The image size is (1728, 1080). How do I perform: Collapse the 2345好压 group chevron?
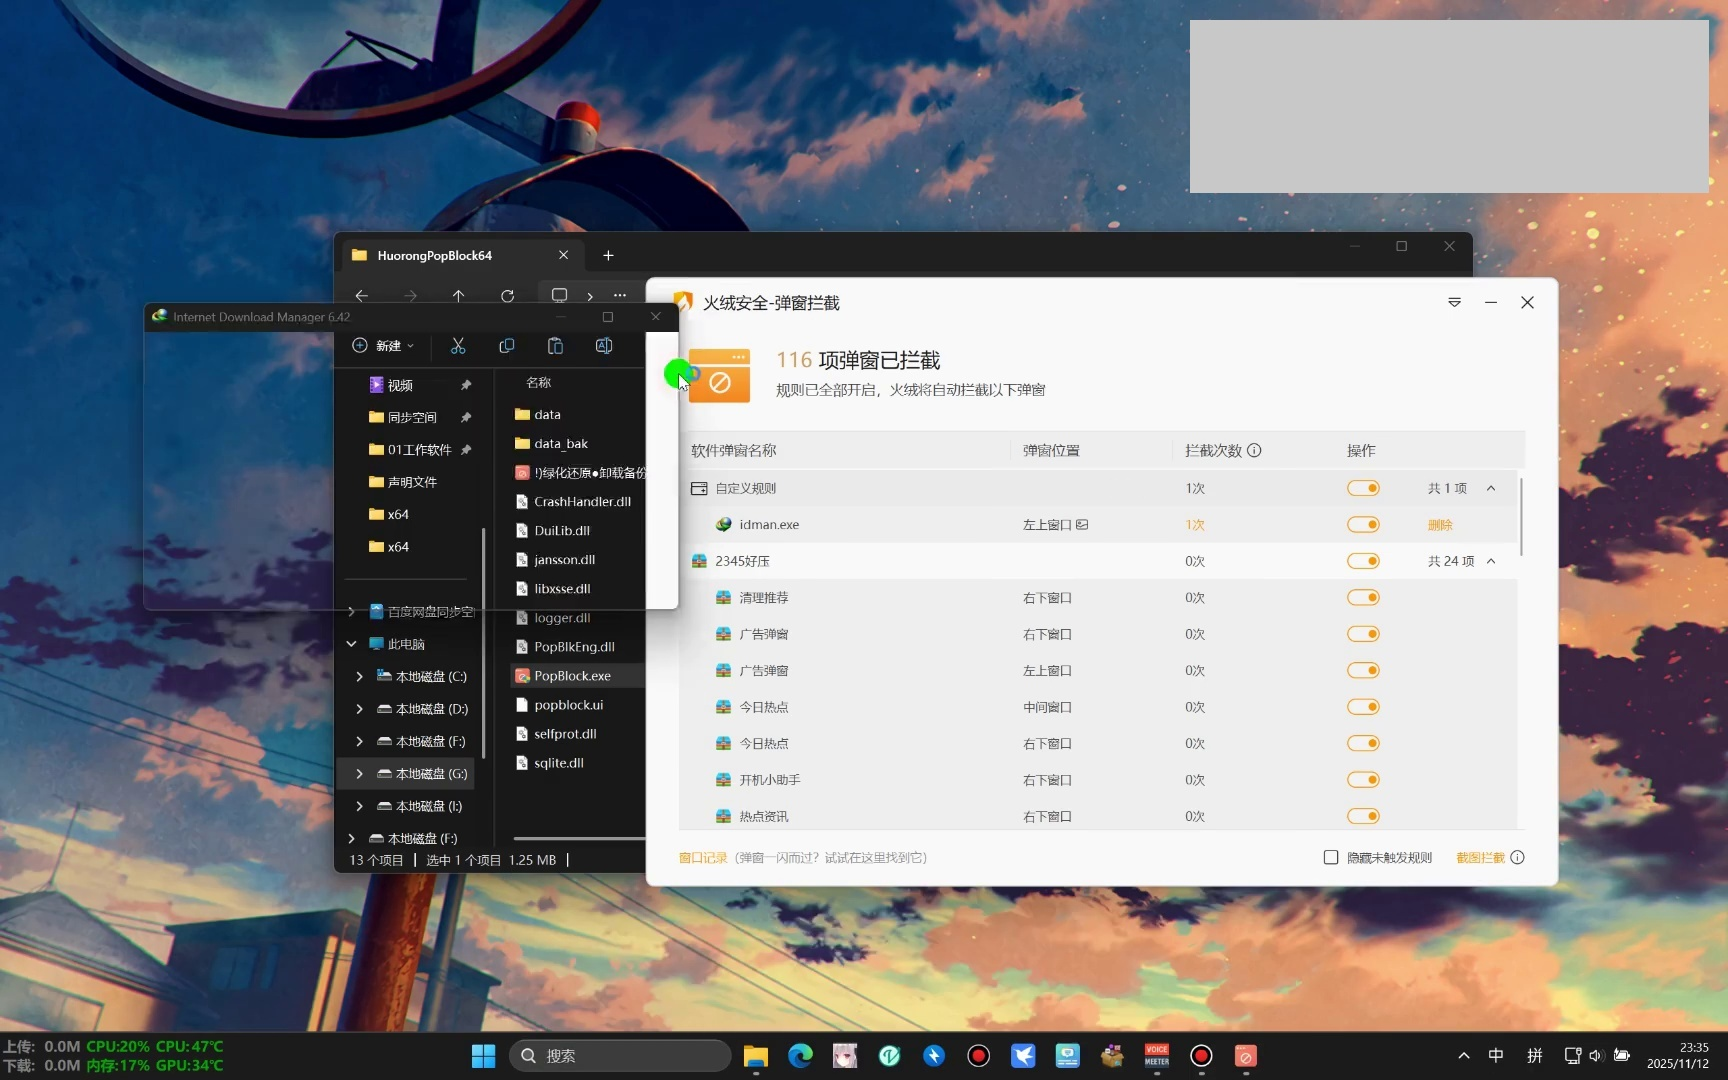1491,561
